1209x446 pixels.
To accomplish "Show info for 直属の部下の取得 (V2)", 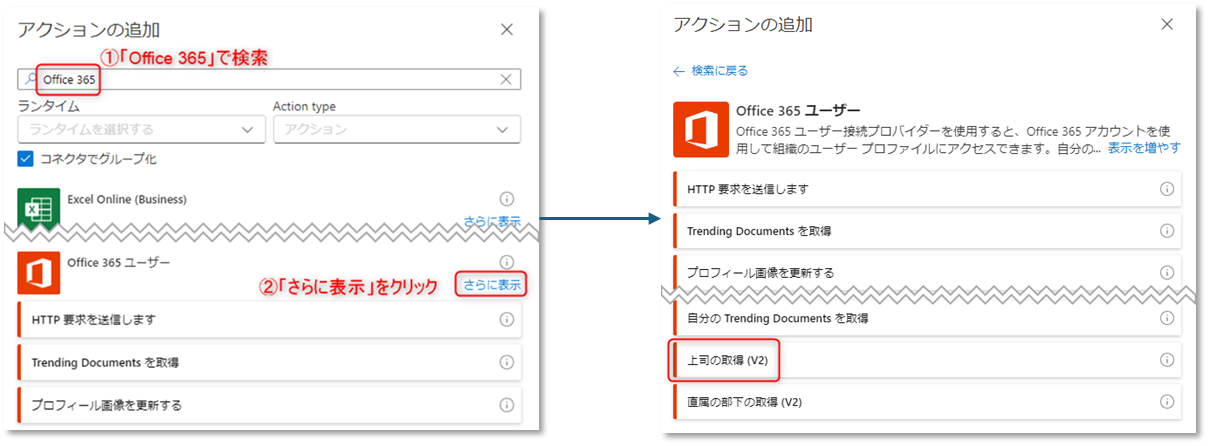I will point(1166,402).
